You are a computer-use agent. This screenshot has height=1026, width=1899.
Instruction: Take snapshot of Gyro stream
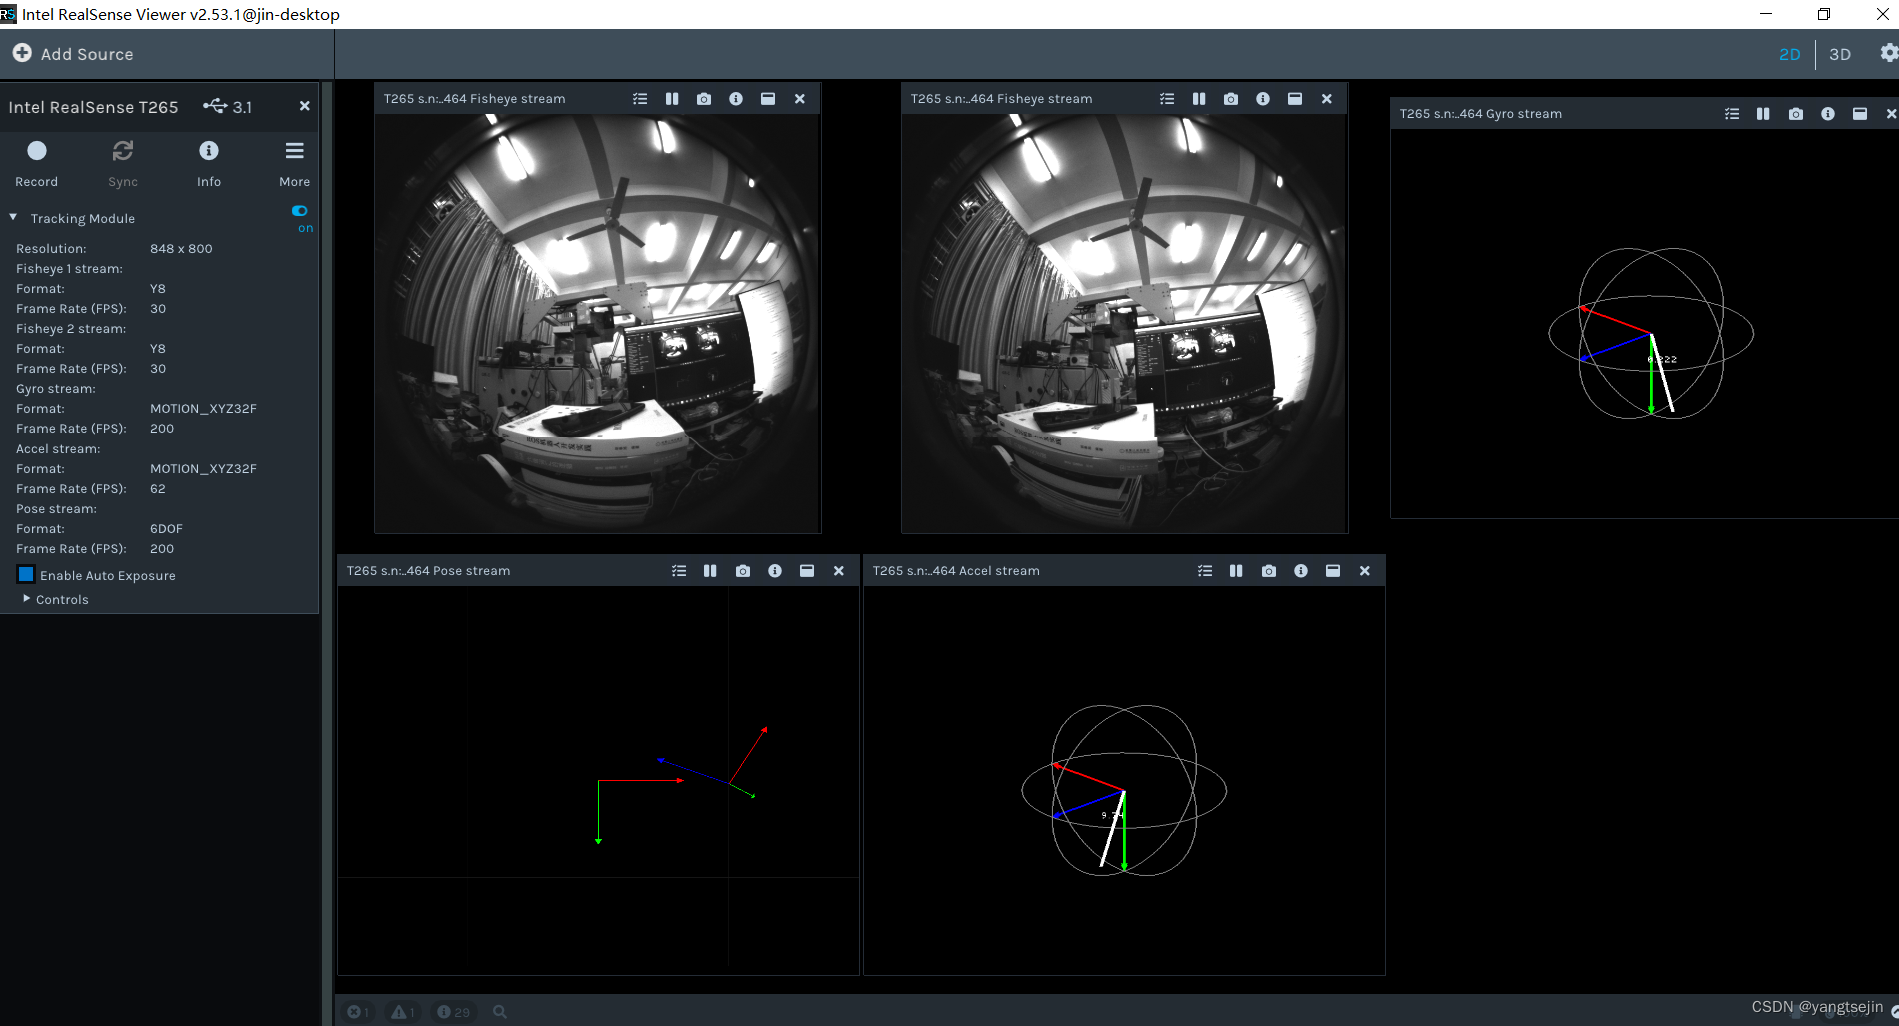pos(1796,114)
